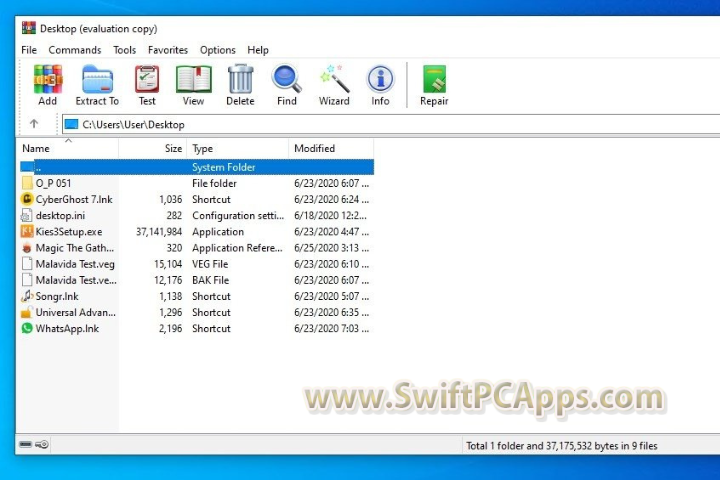
Task: Show archive Info icon
Action: point(380,79)
